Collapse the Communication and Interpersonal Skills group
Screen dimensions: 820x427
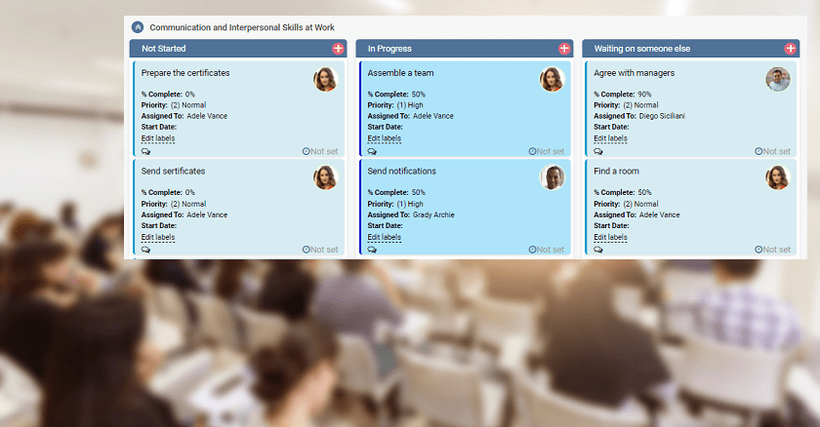pyautogui.click(x=138, y=27)
